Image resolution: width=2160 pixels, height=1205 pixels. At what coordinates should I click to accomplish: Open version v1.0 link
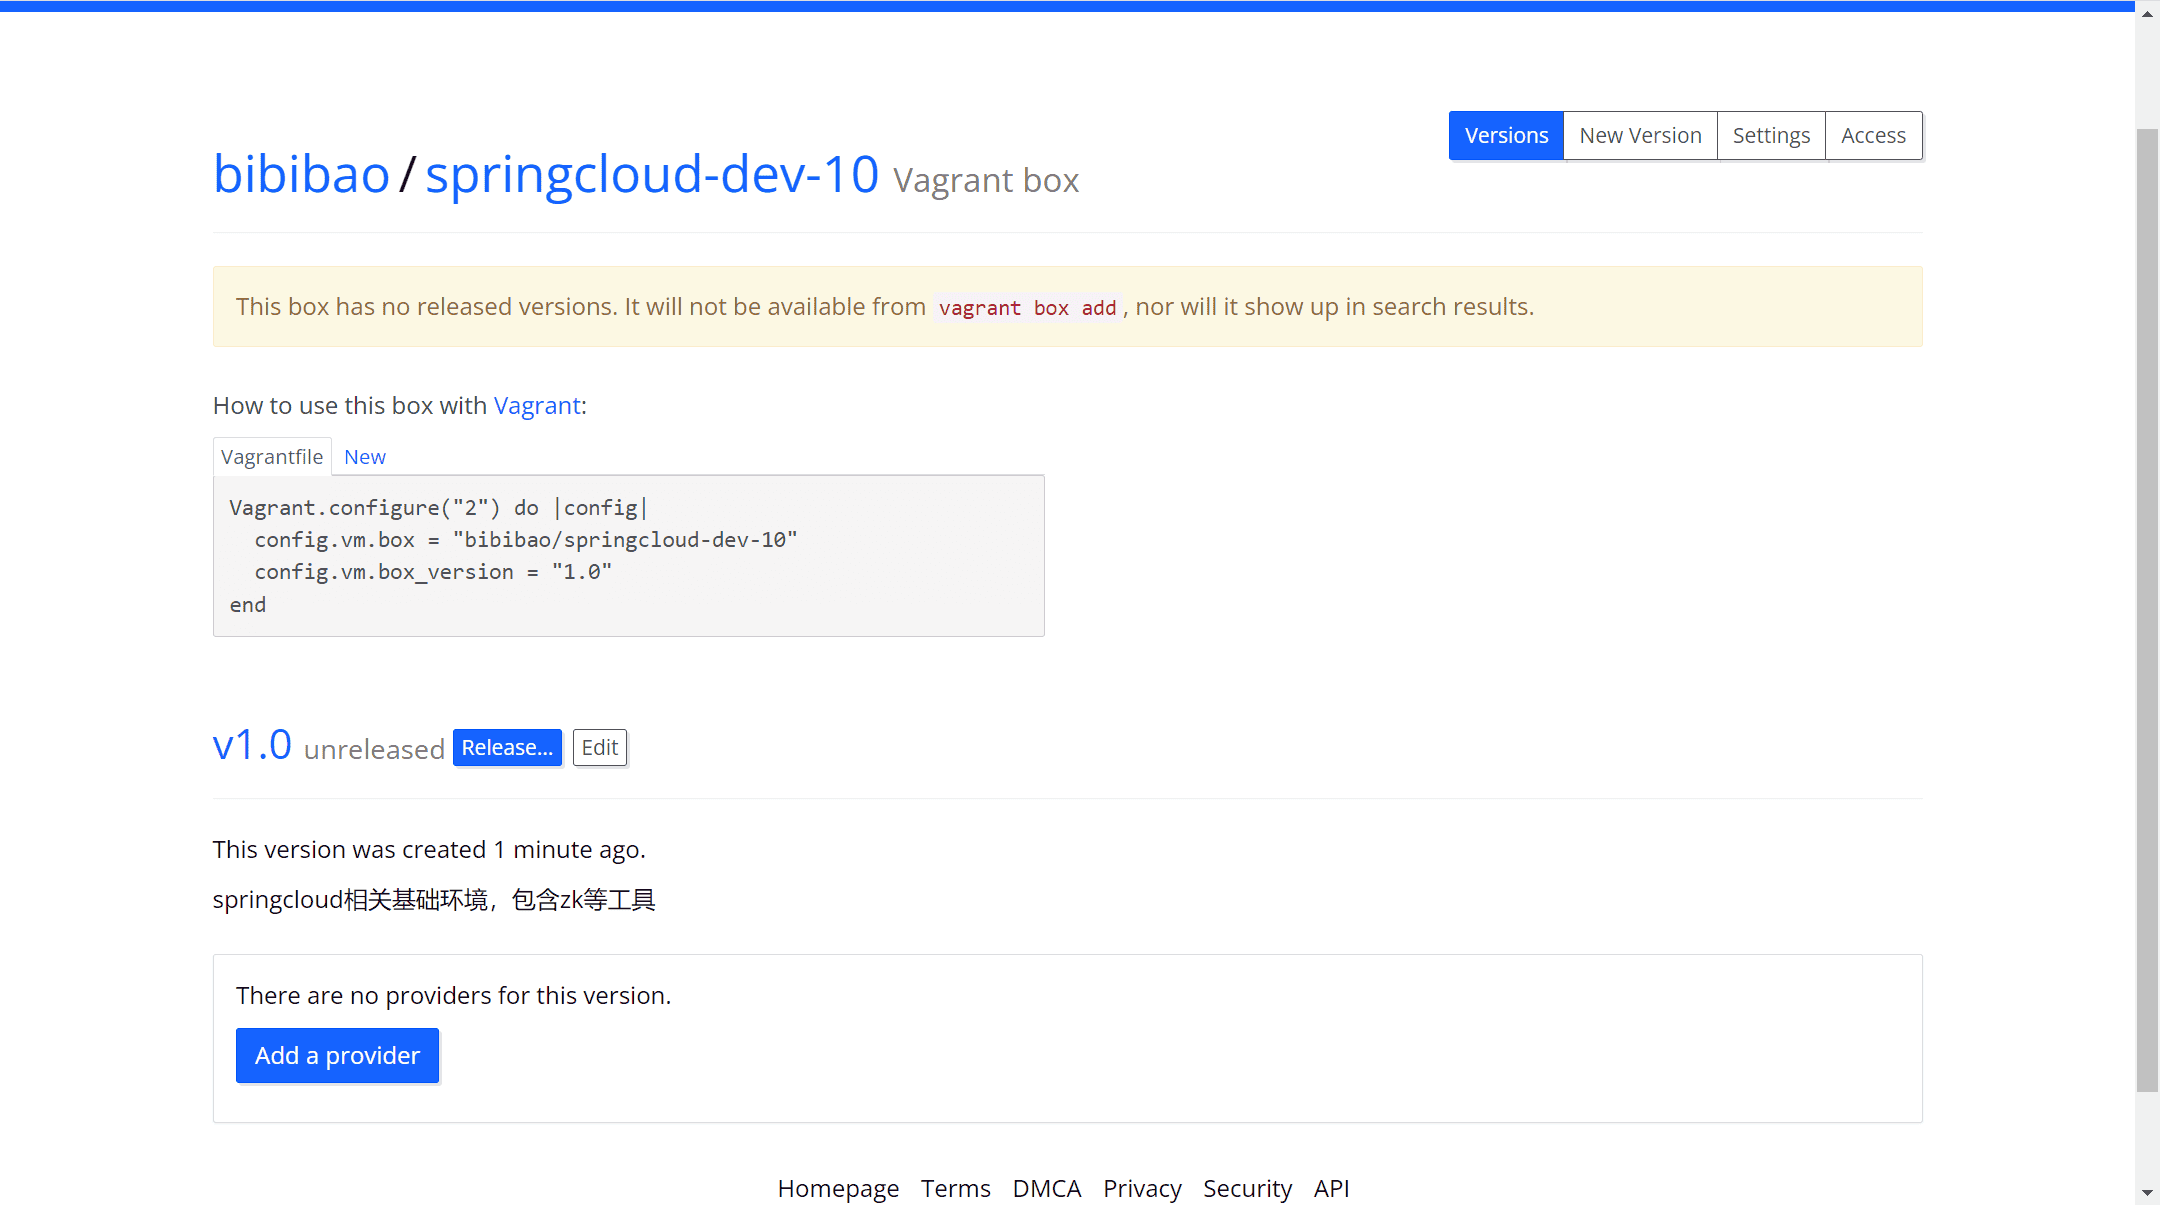[252, 746]
